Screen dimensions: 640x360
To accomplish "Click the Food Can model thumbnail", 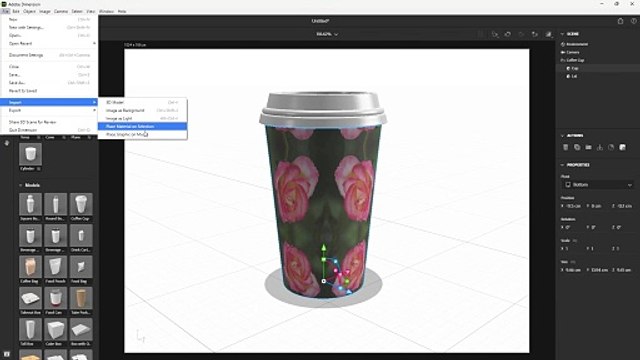I will (x=56, y=298).
